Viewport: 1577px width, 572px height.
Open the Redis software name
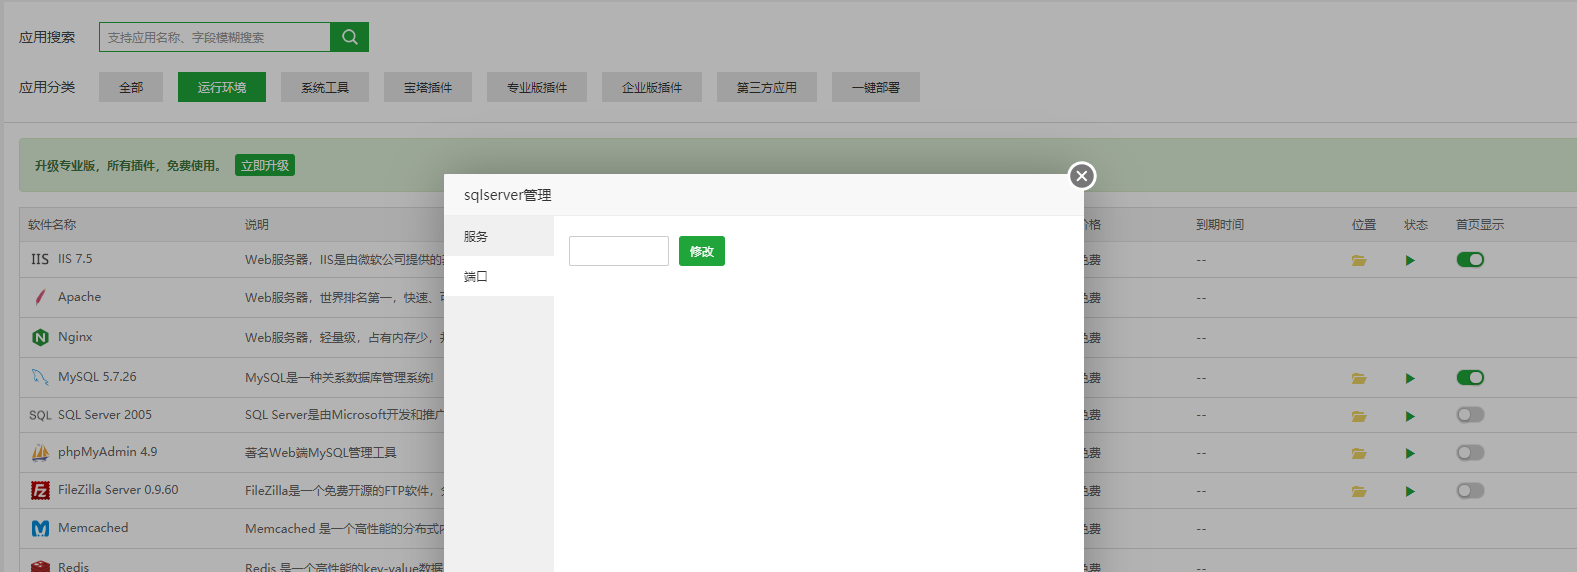[73, 566]
